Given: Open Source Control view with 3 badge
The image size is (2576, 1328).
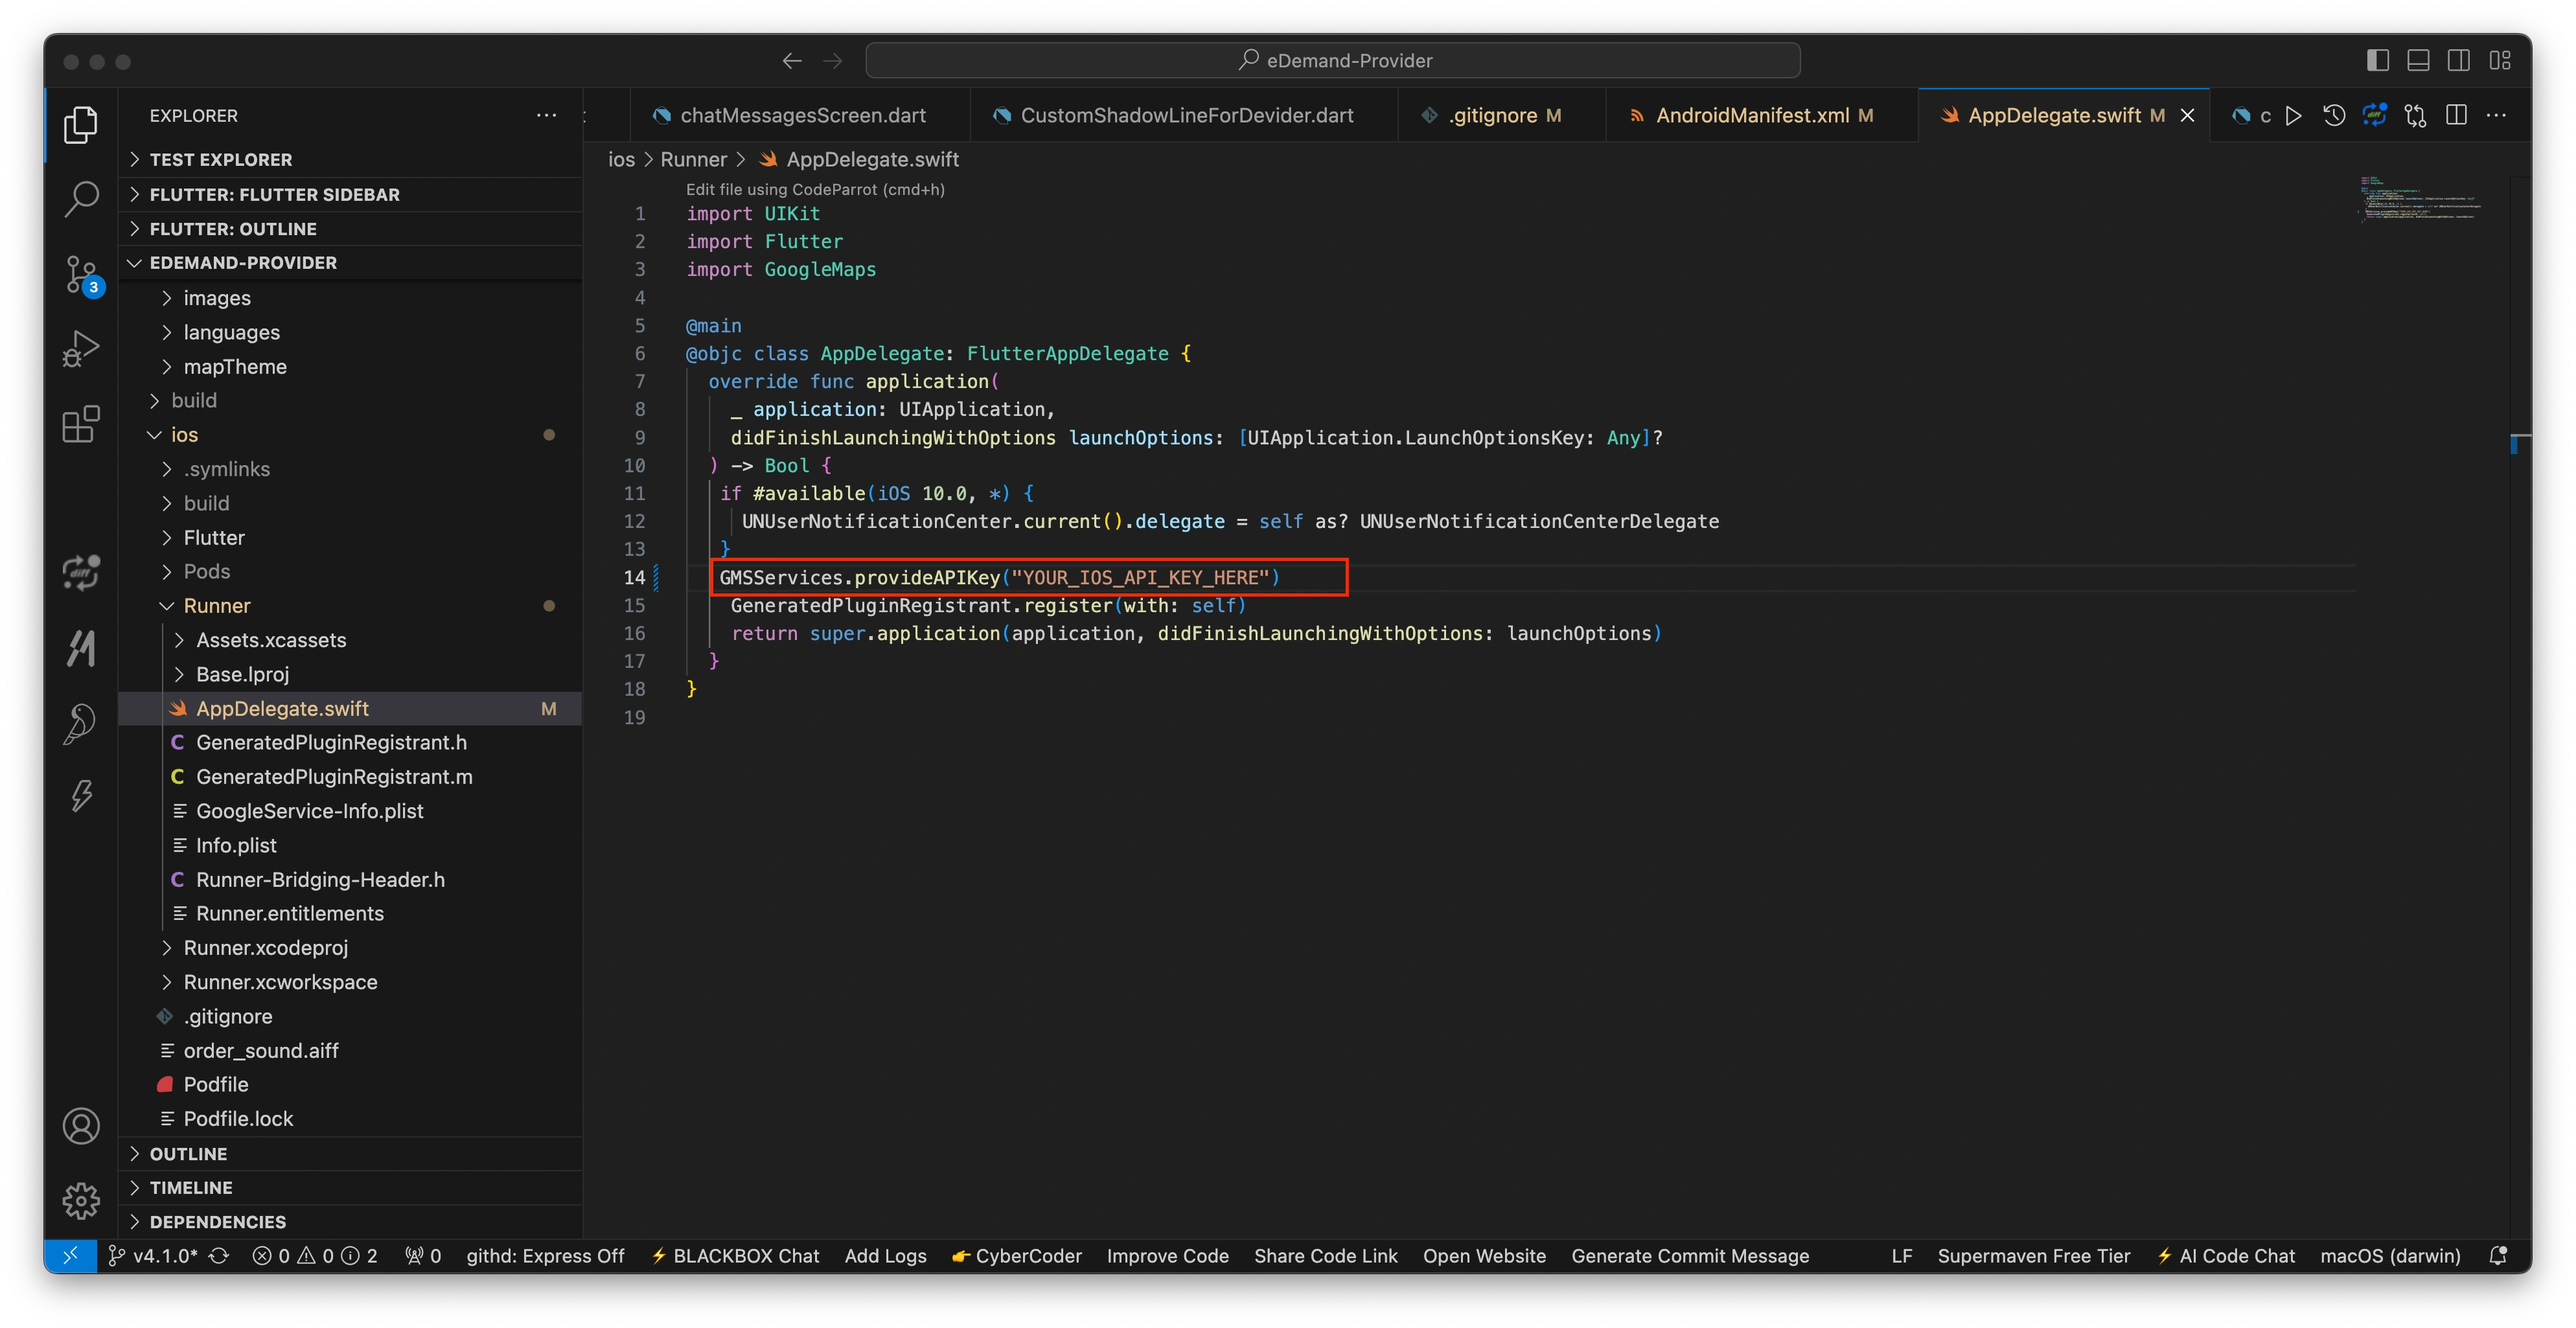Looking at the screenshot, I should [81, 273].
